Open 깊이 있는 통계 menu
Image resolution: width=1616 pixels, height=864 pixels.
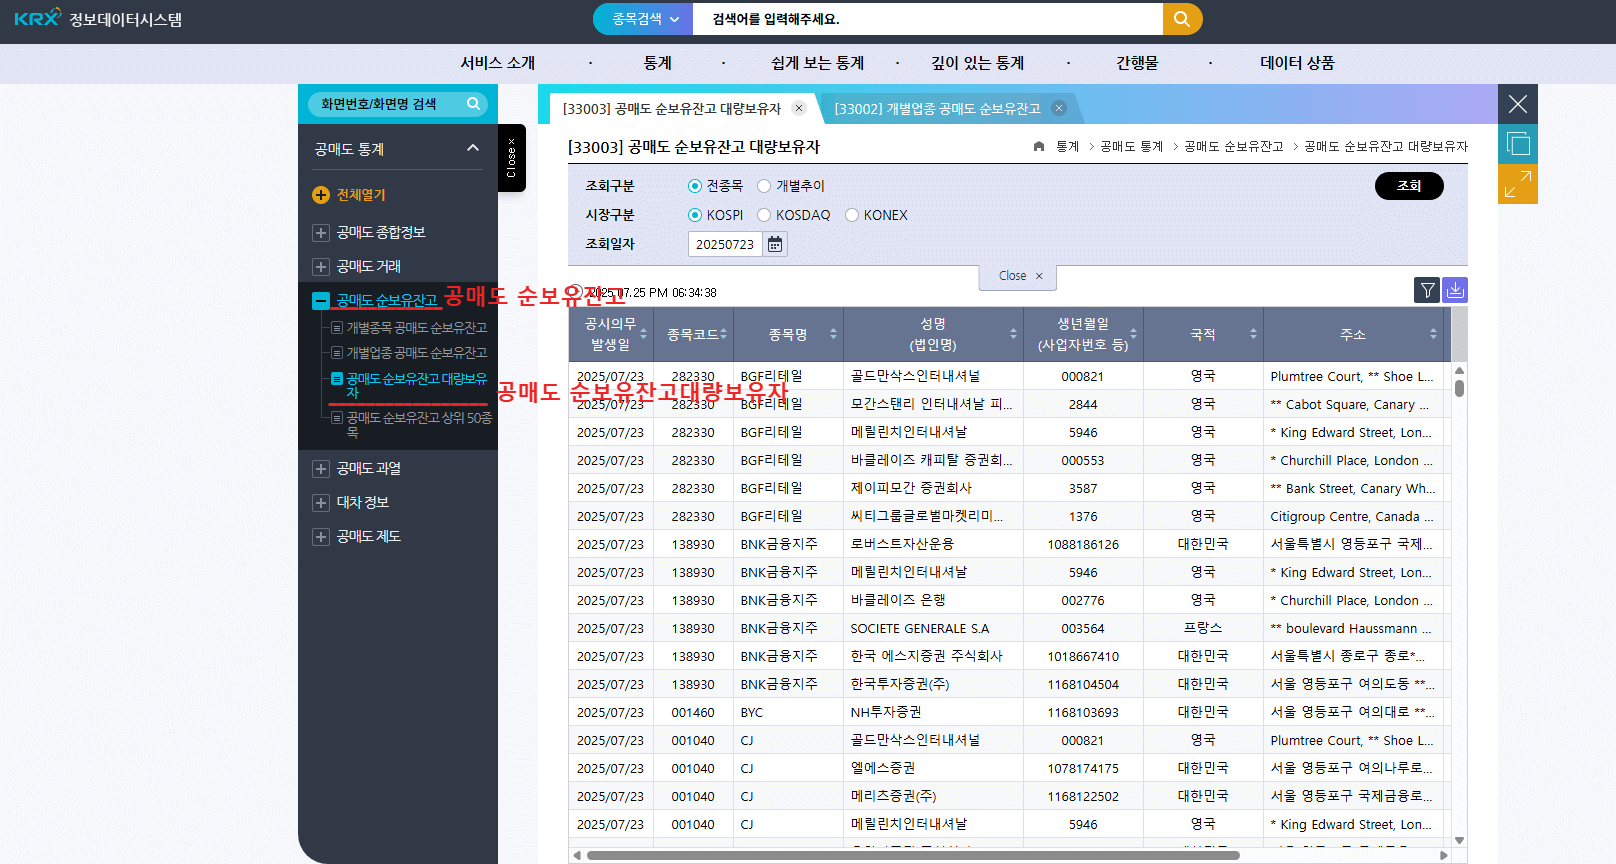(x=978, y=63)
